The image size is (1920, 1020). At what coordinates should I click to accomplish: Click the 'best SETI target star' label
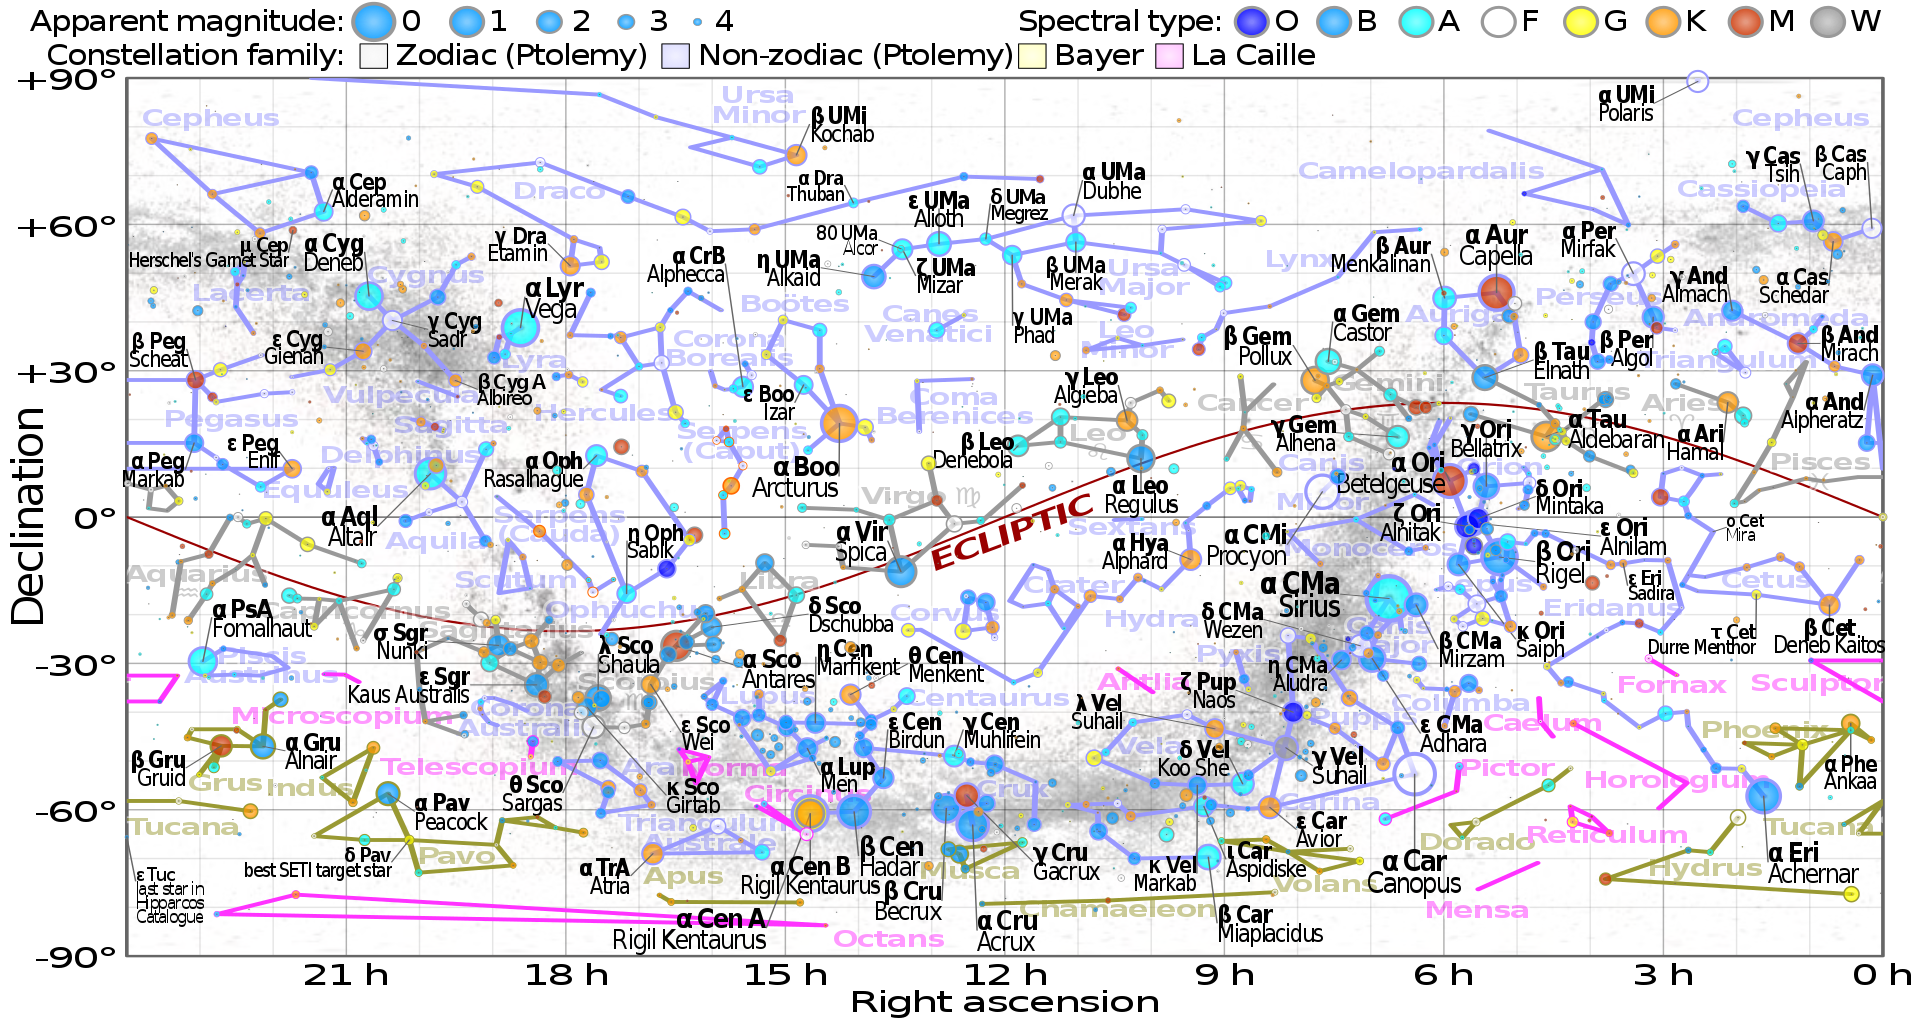point(318,870)
